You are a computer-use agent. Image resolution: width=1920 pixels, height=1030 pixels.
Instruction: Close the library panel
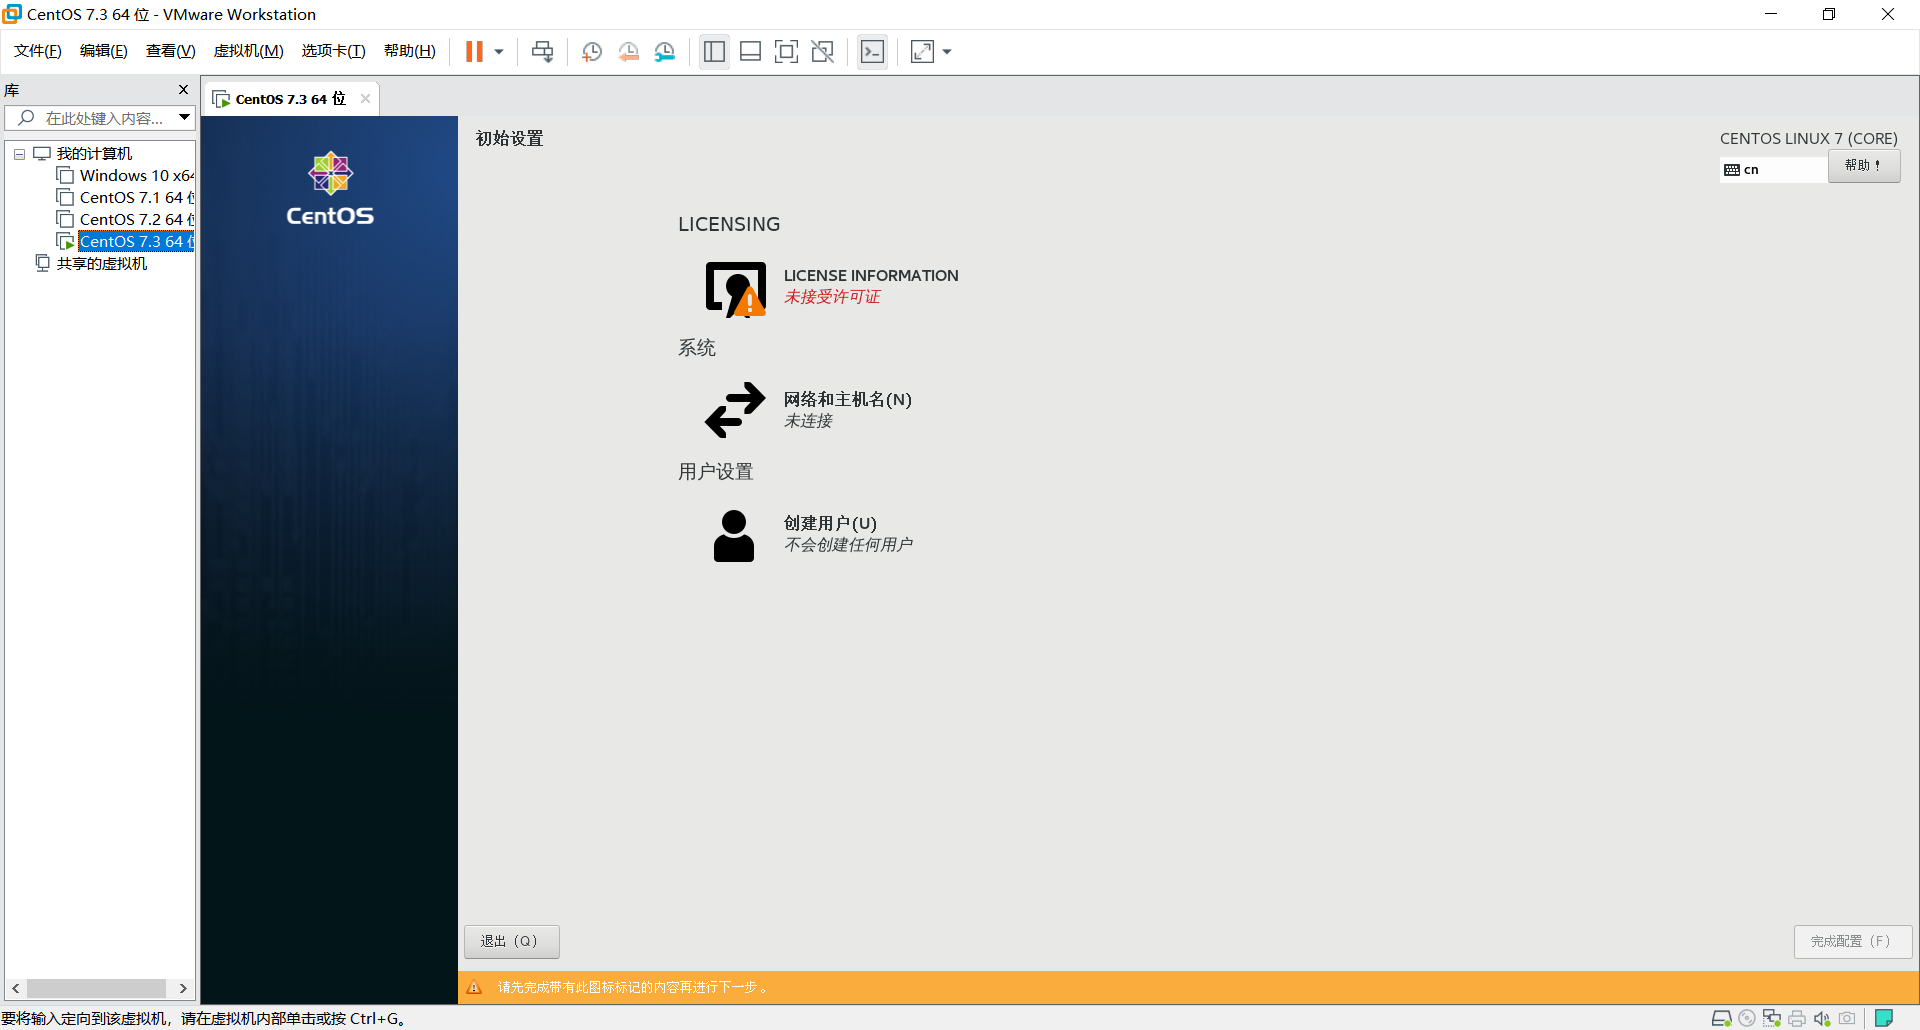pos(183,90)
